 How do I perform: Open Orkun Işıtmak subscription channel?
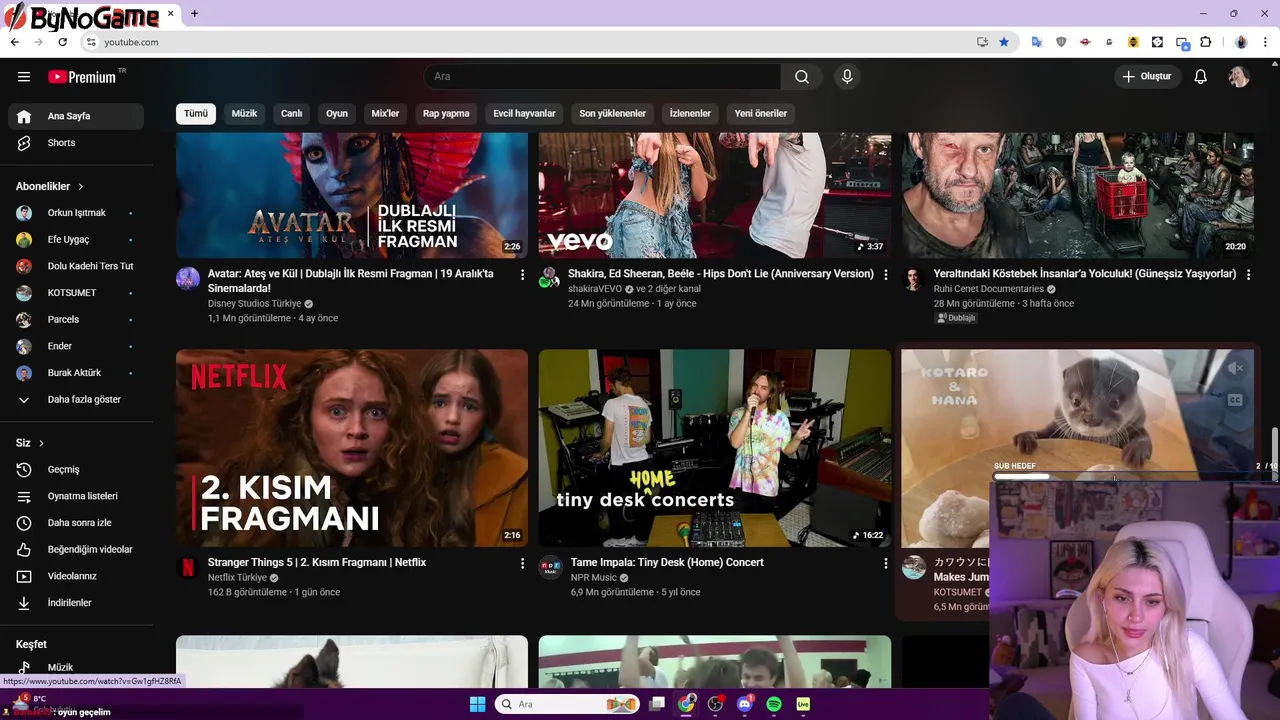click(76, 213)
